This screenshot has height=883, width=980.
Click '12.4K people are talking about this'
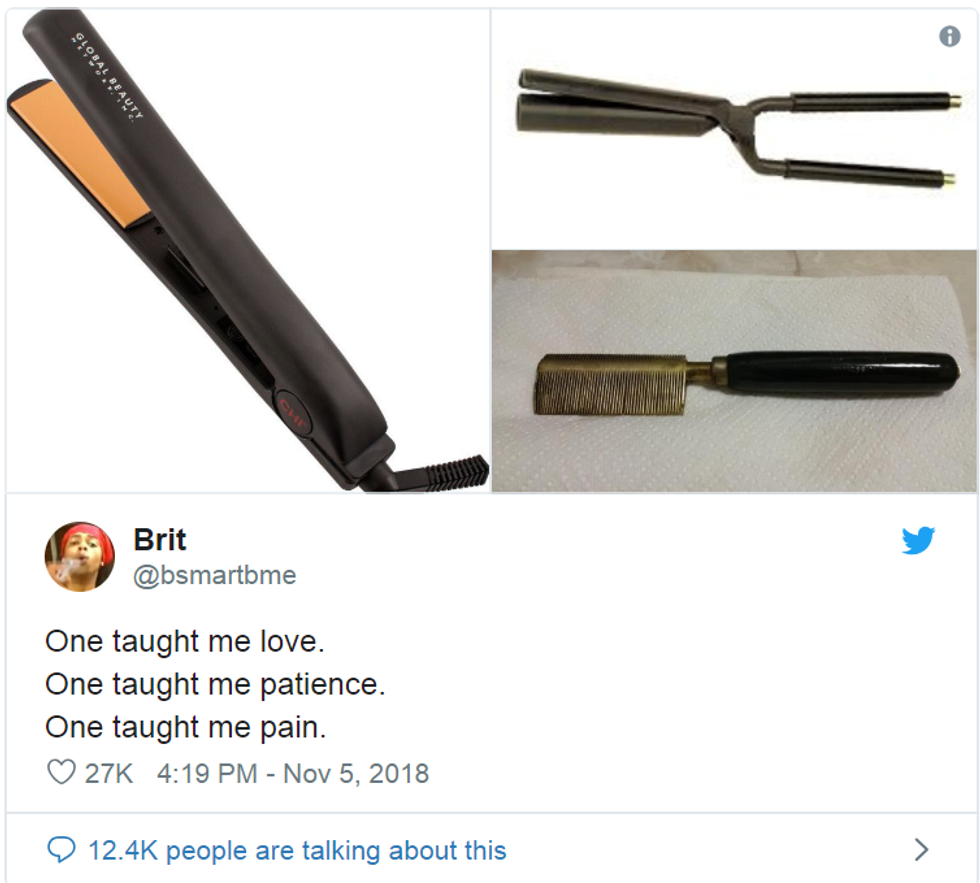point(298,851)
